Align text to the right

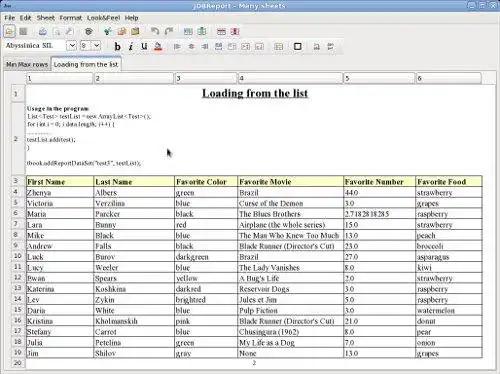click(x=205, y=47)
